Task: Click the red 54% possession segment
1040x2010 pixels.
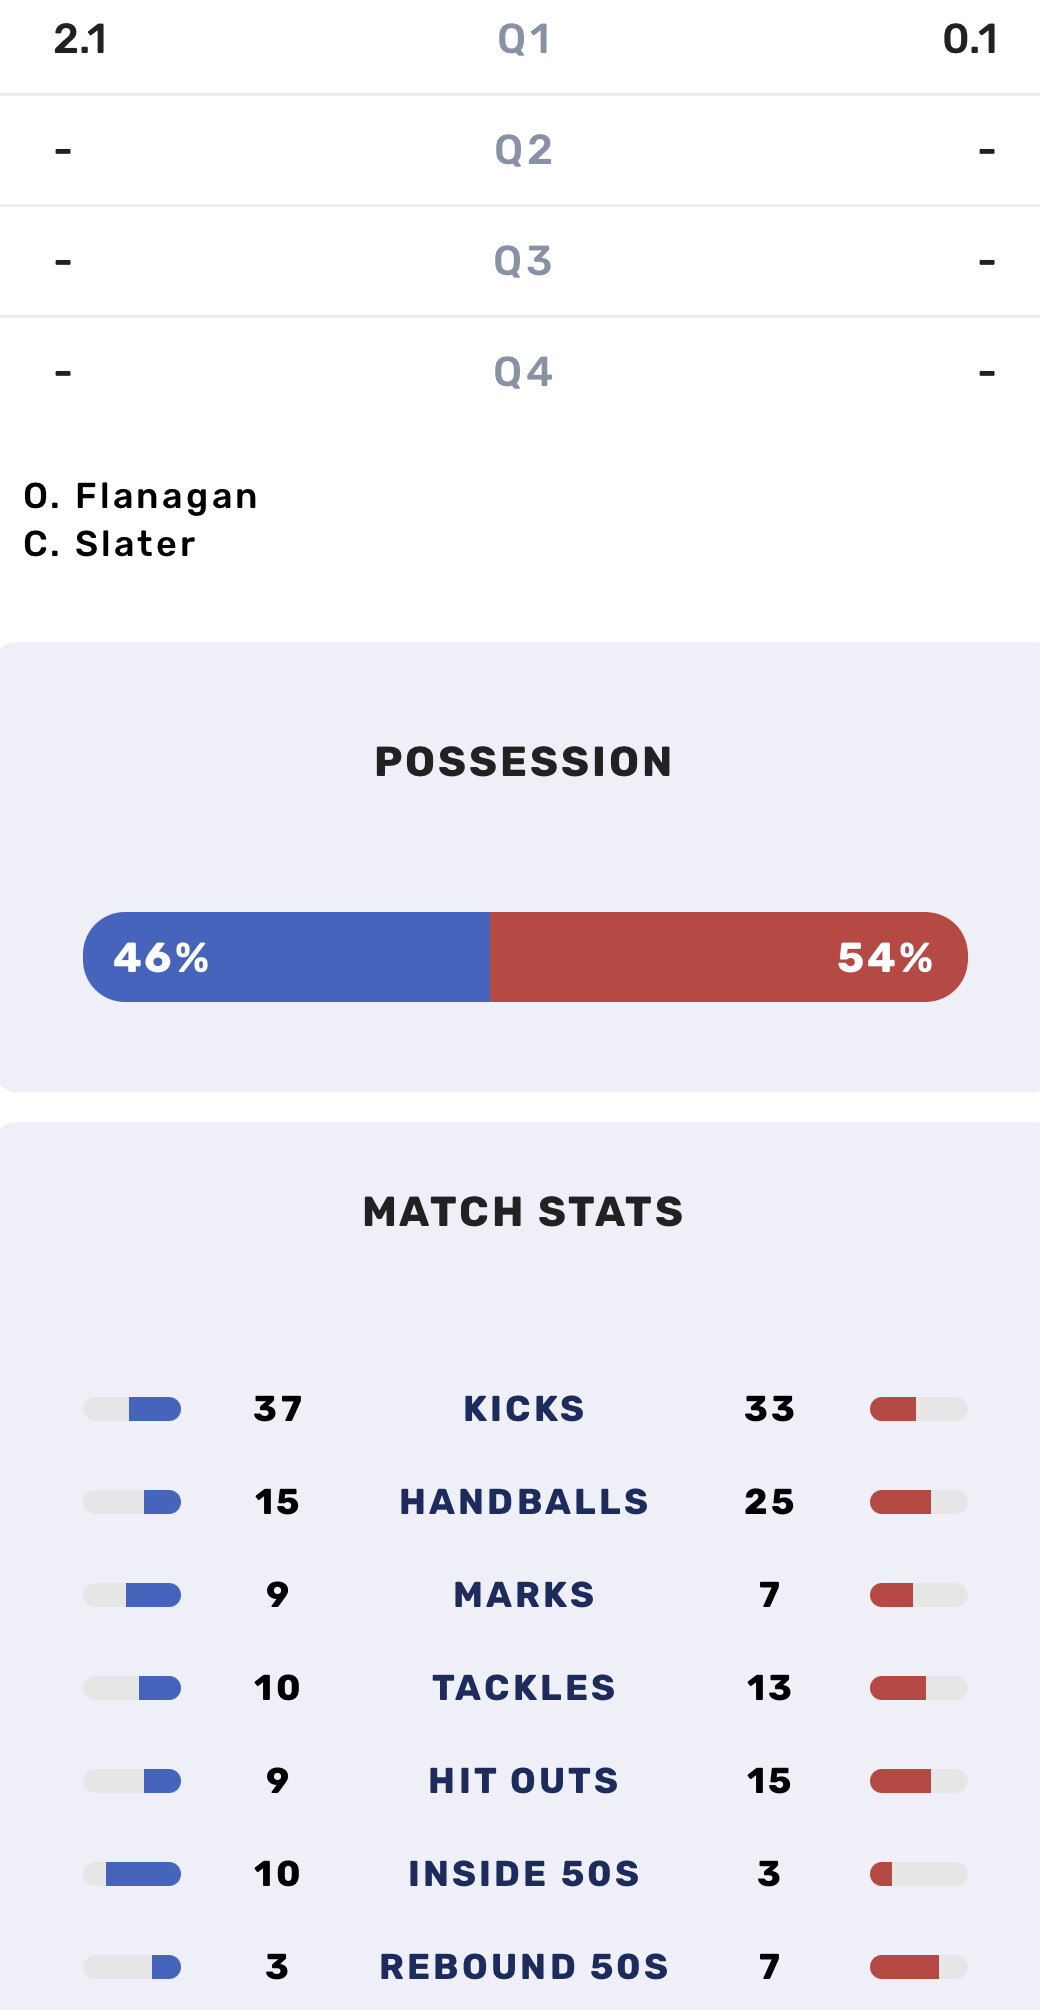Action: pos(729,957)
